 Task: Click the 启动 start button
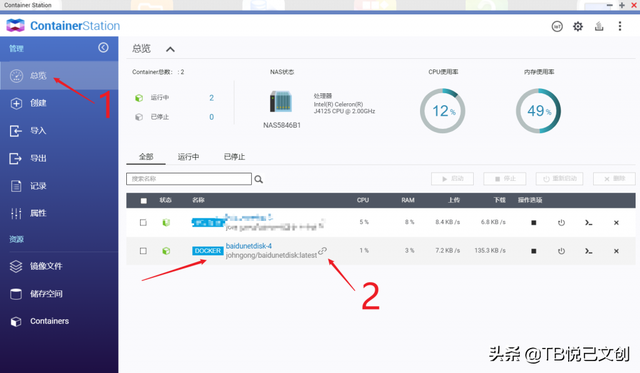coord(452,179)
